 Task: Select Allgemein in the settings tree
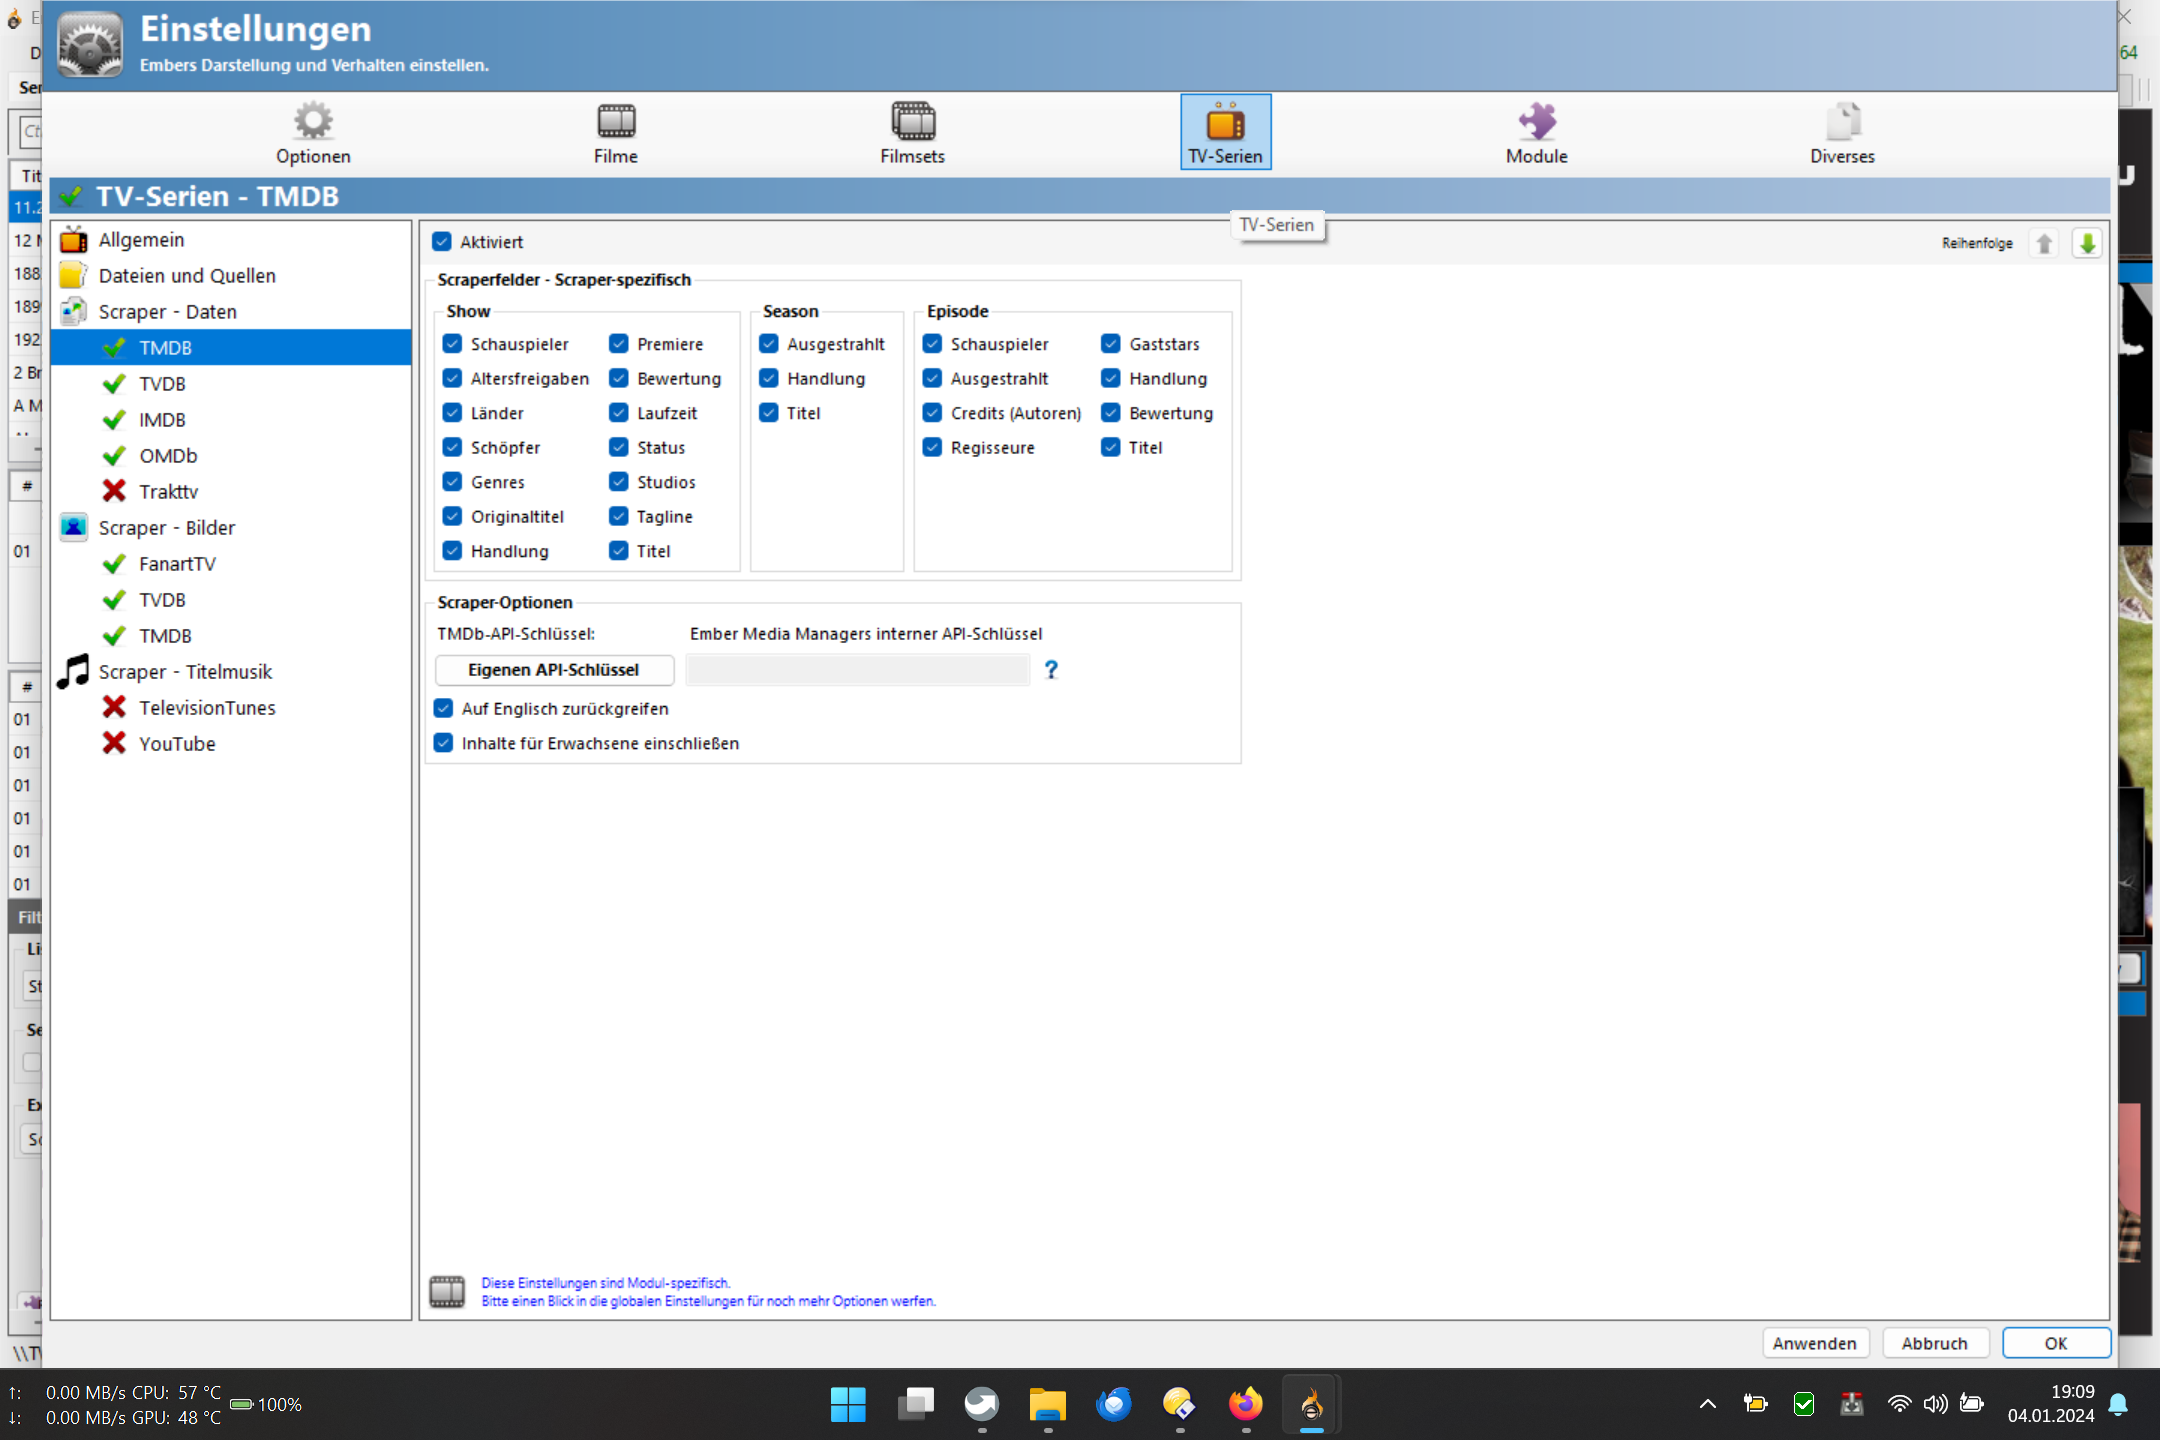tap(141, 240)
